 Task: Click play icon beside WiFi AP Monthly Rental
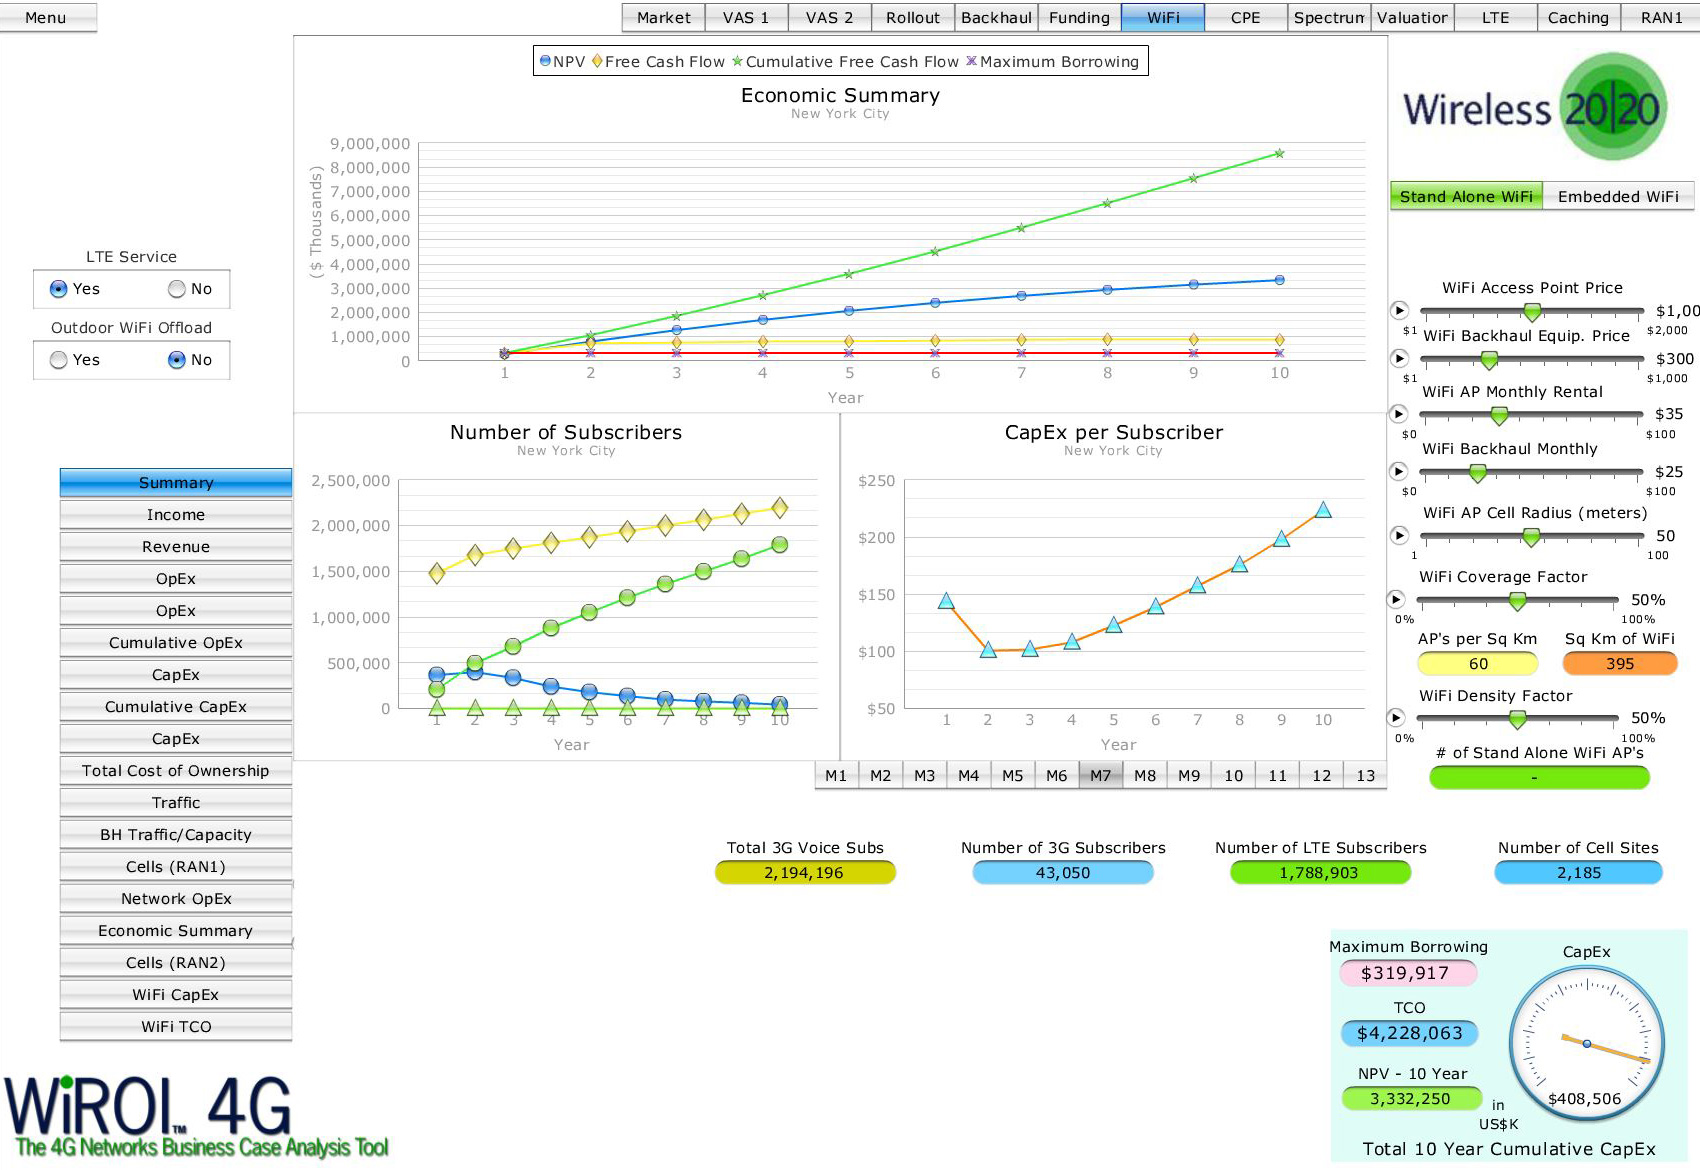(x=1400, y=414)
